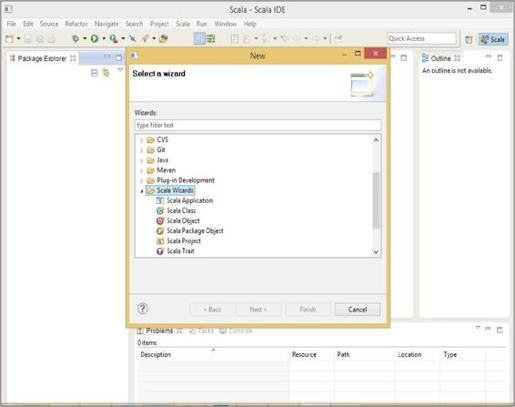Open the Scala menu

pos(183,24)
